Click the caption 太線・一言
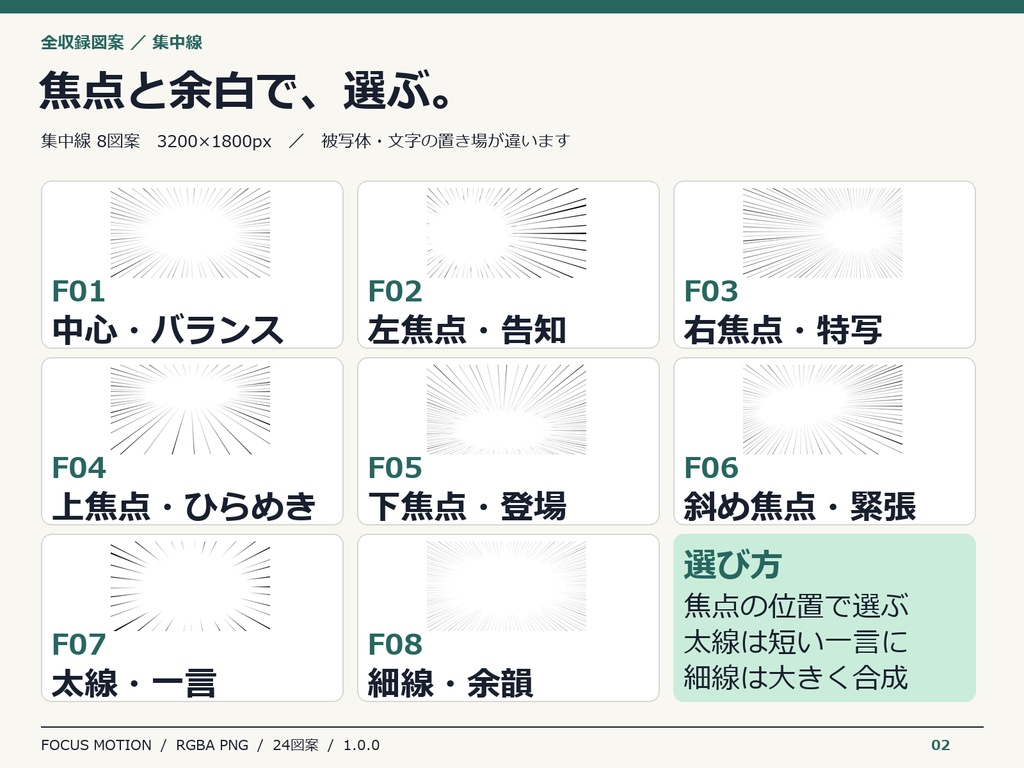1024x768 pixels. point(134,683)
